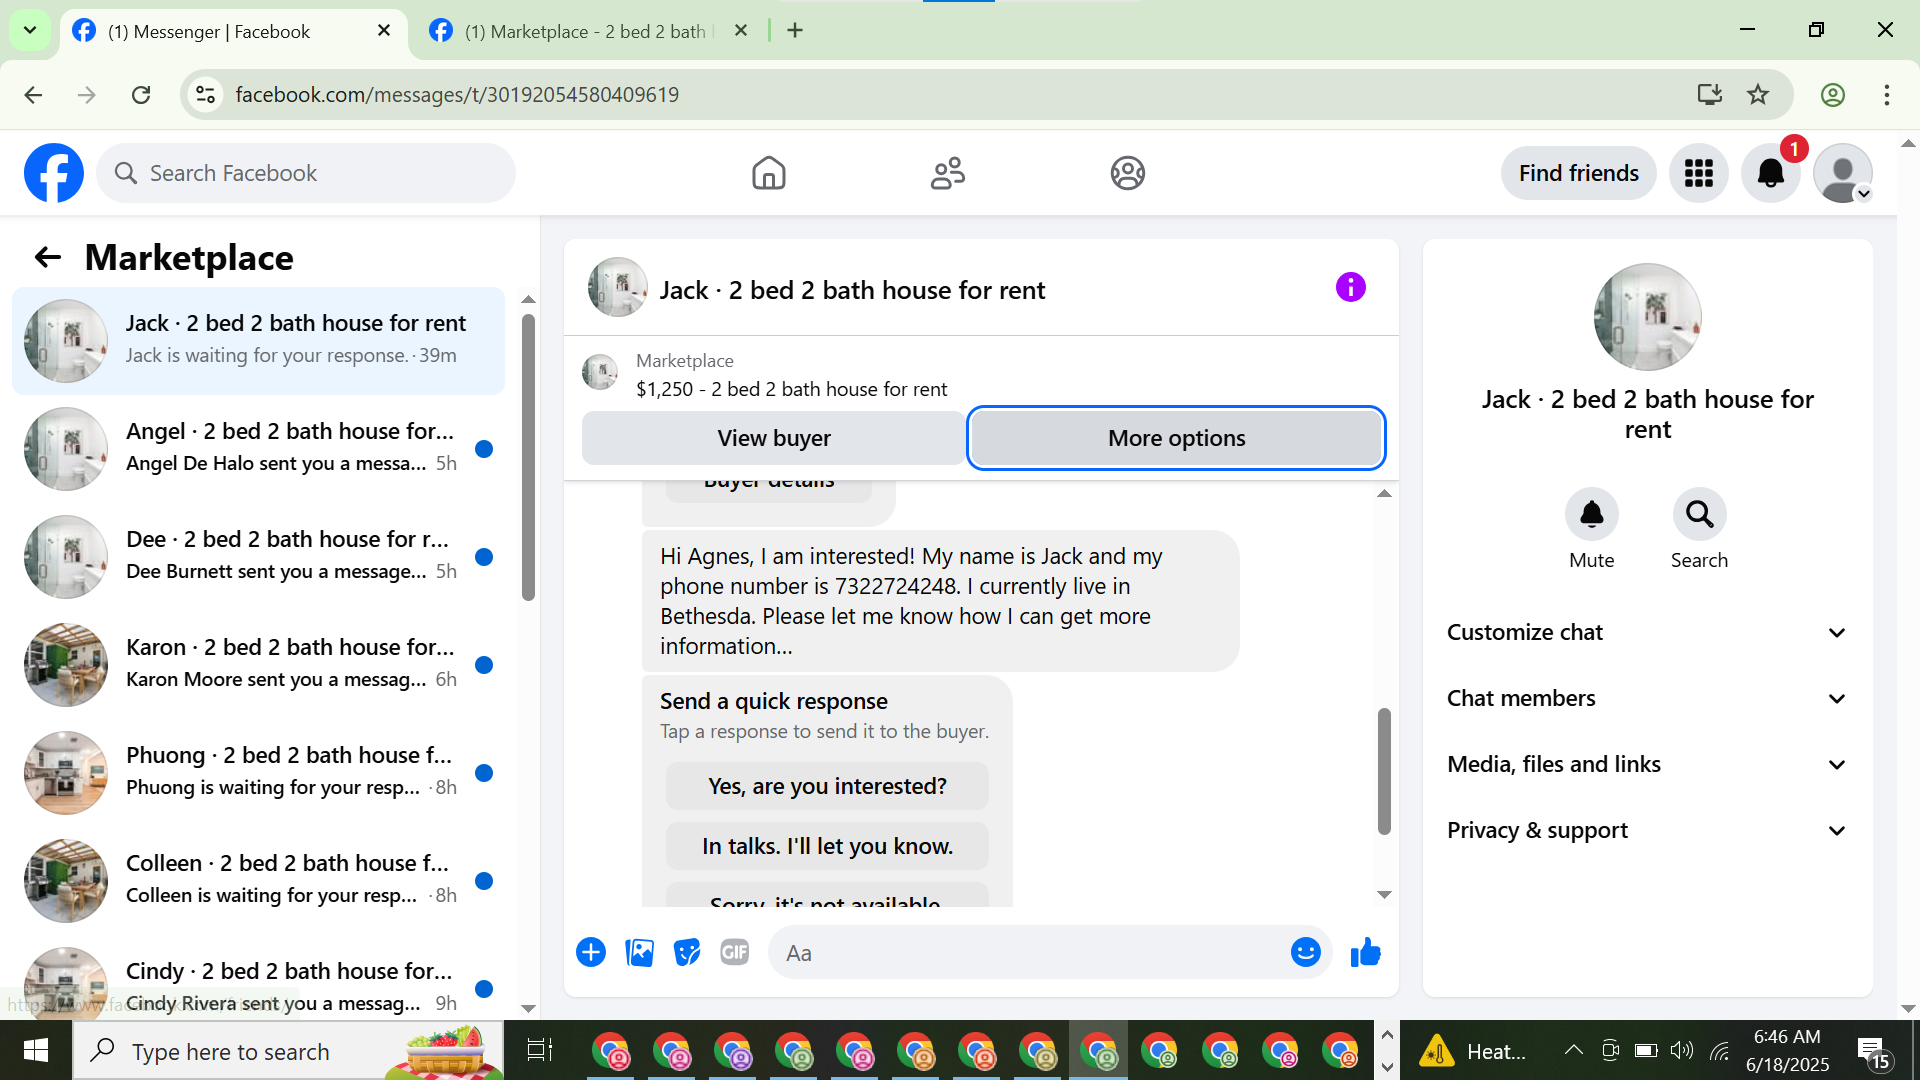Mute this conversation with the bell icon

[1591, 514]
